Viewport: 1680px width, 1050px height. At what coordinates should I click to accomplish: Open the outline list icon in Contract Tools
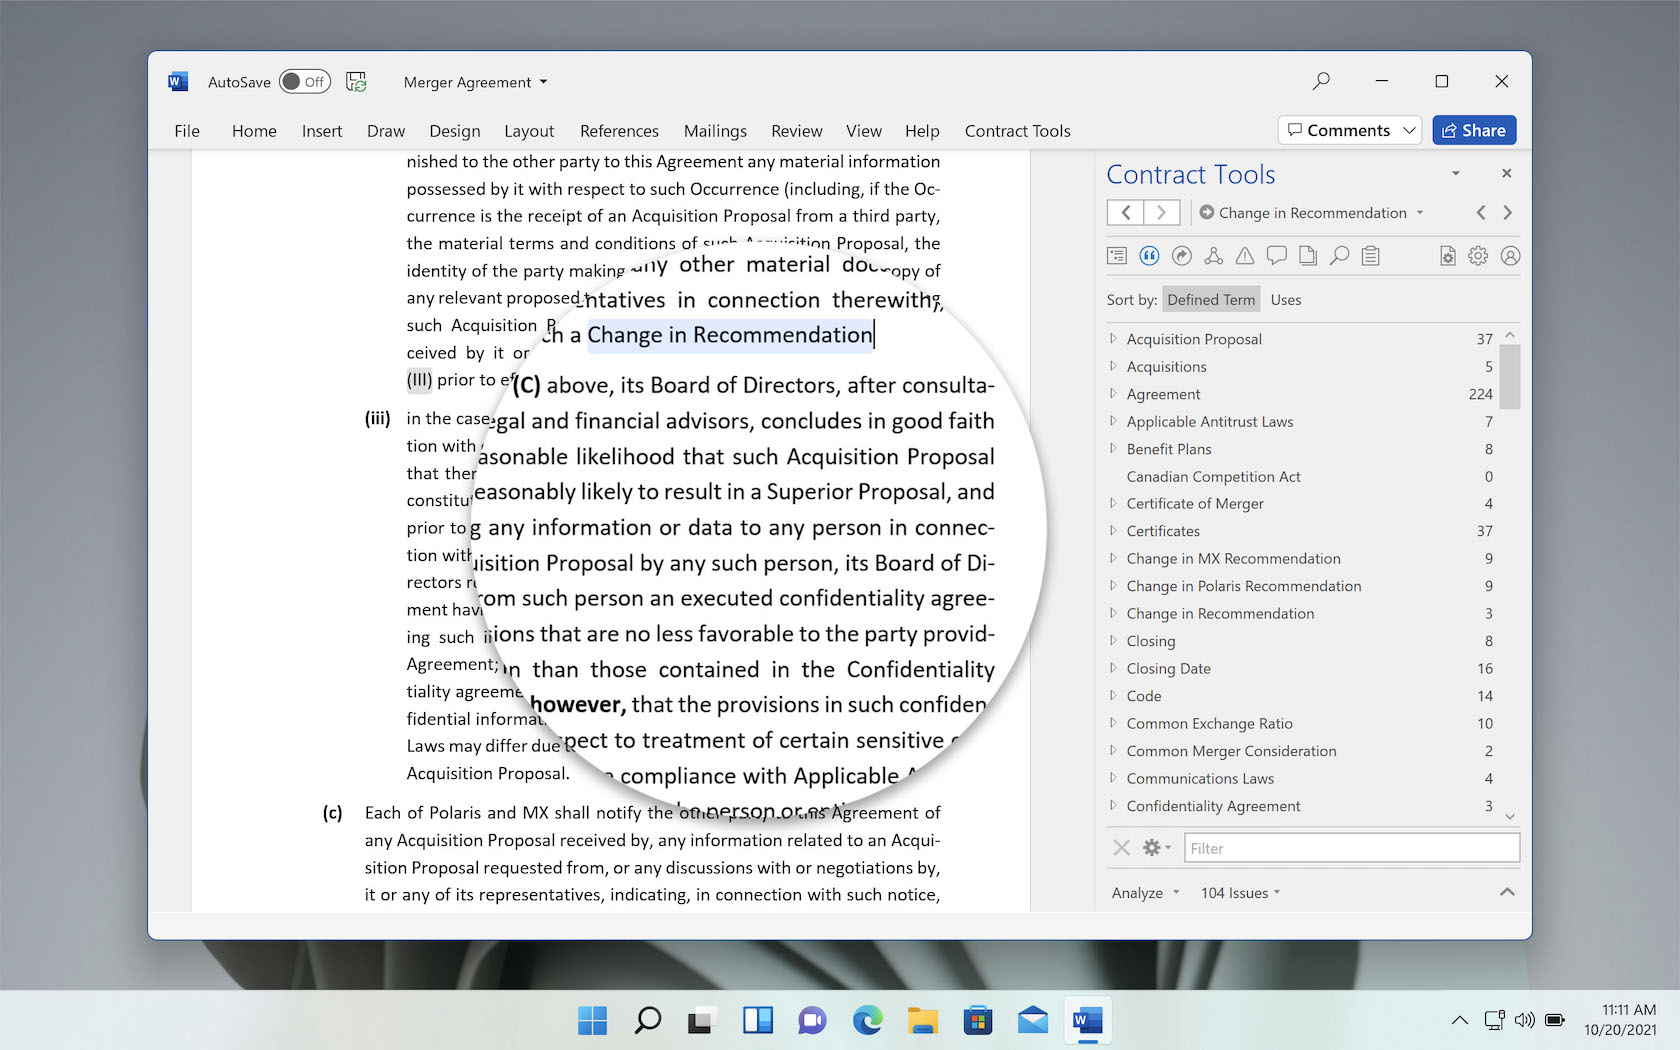[1117, 256]
